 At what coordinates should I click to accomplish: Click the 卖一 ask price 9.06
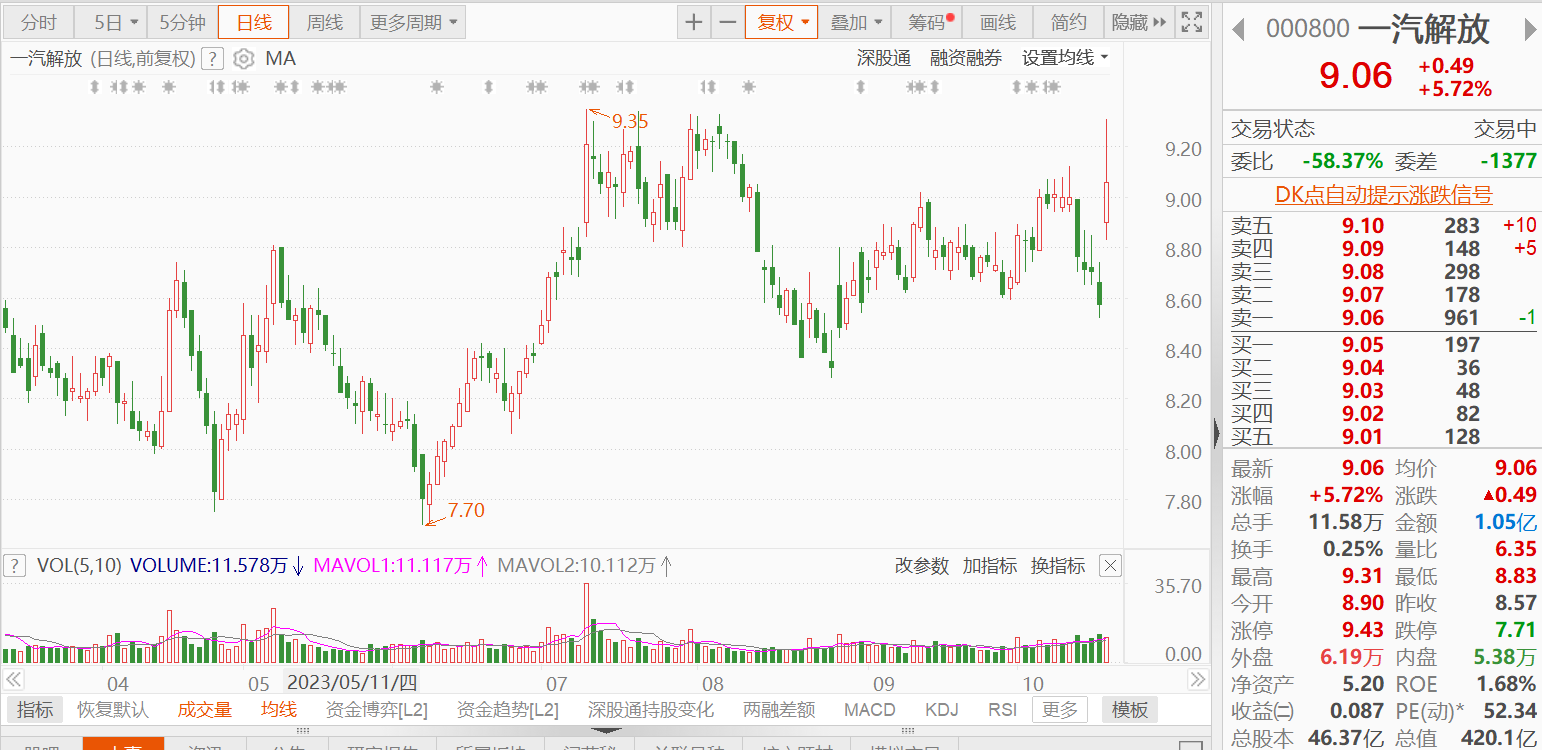(x=1363, y=318)
